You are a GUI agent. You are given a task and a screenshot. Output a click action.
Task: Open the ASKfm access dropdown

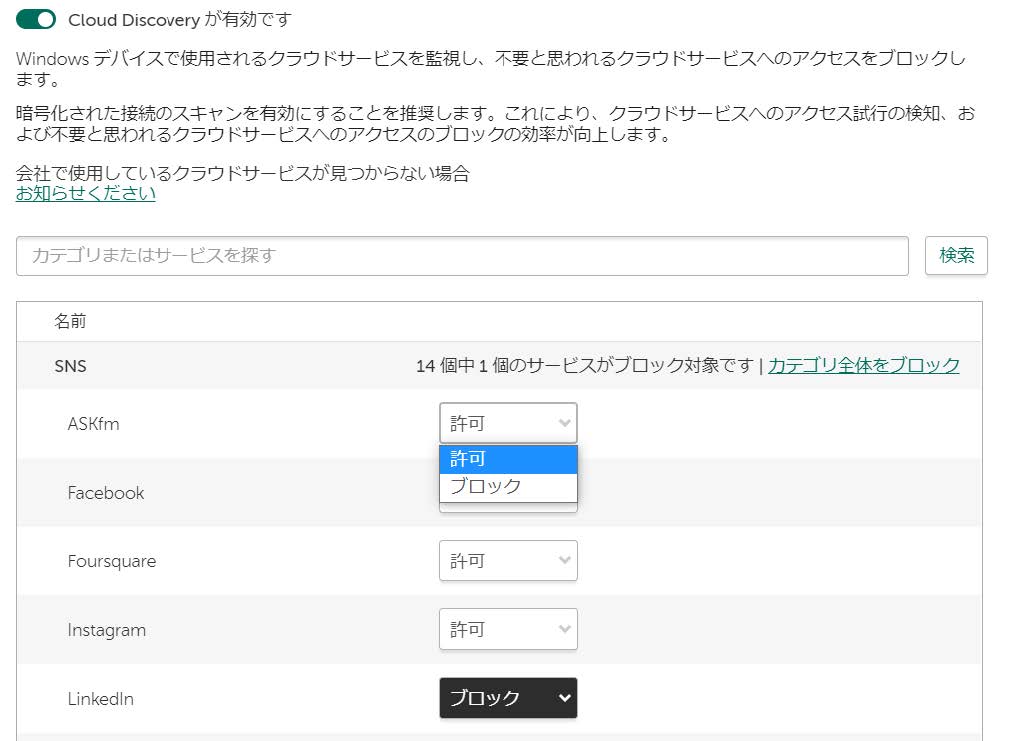(508, 423)
